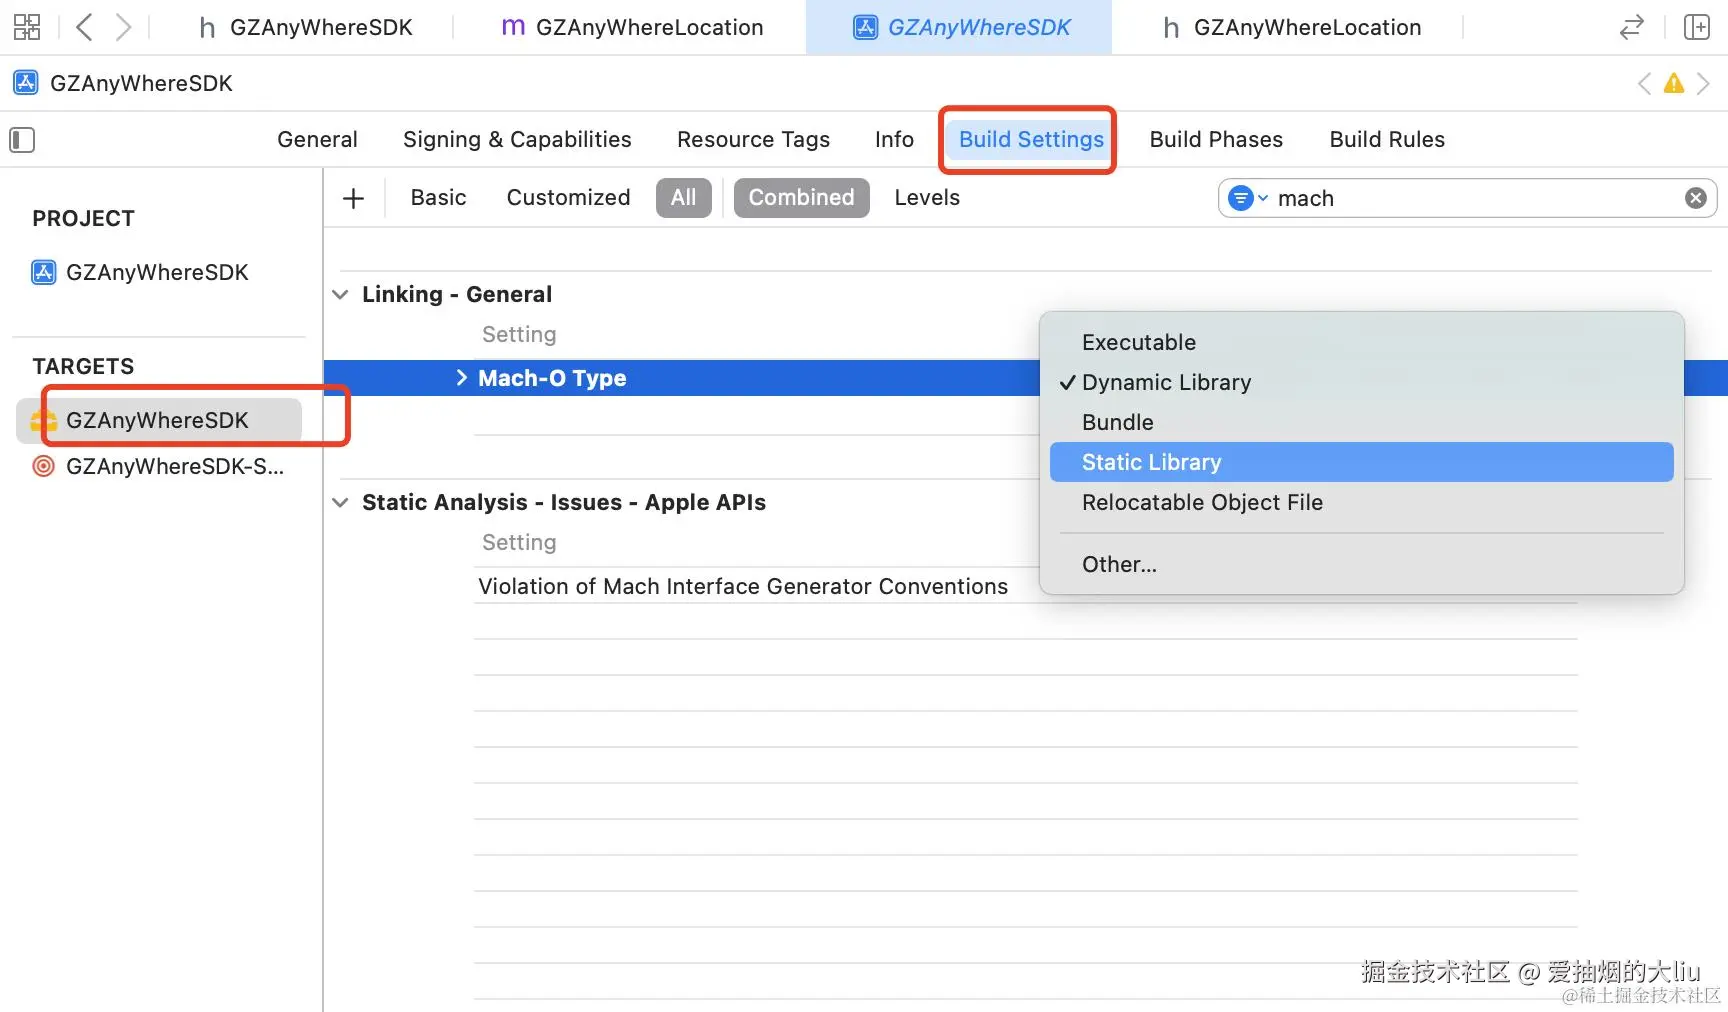The image size is (1728, 1012).
Task: Expand the Mach-O Type row
Action: pyautogui.click(x=461, y=378)
